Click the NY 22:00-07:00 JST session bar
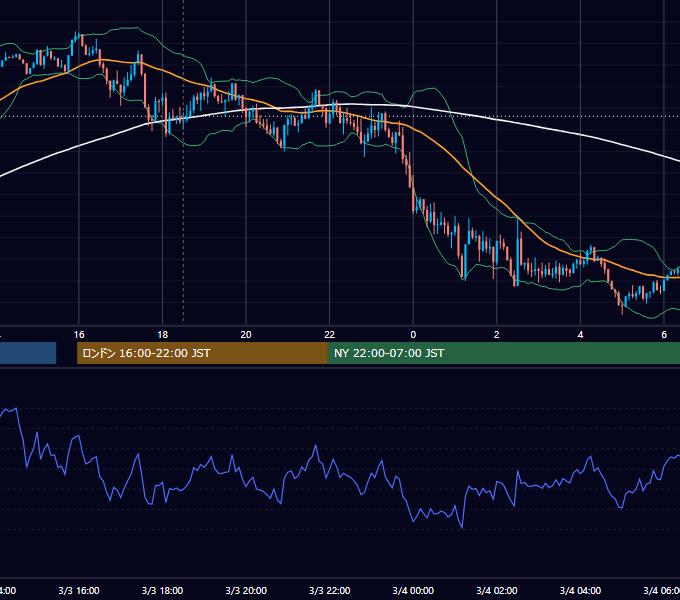The height and width of the screenshot is (600, 680). click(x=503, y=353)
